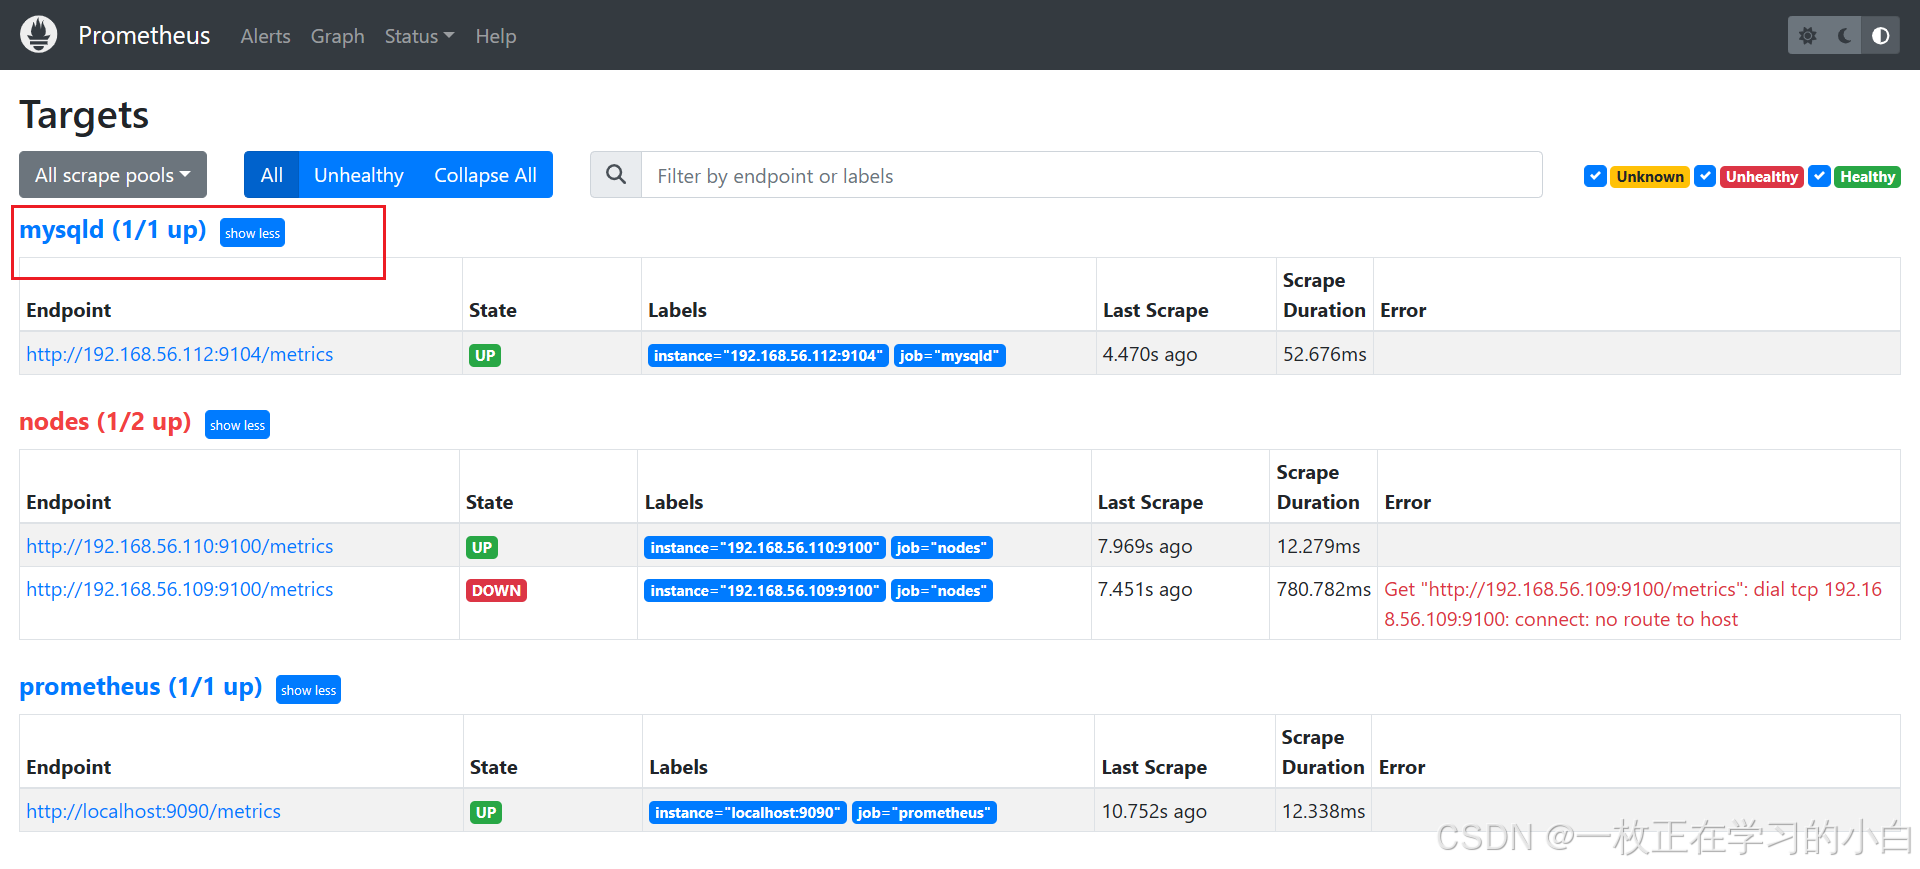Click the prometheus (1/1 up) heading
1920x869 pixels.
tap(141, 687)
